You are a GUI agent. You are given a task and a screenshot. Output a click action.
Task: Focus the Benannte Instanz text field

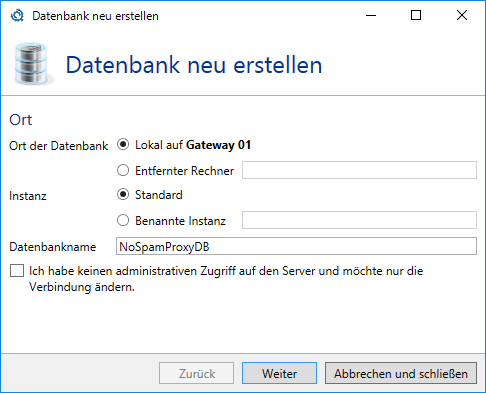click(359, 220)
